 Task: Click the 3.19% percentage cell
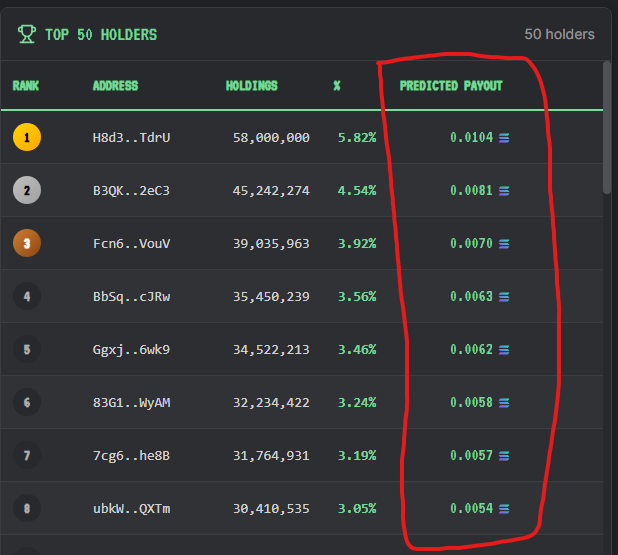(x=357, y=456)
